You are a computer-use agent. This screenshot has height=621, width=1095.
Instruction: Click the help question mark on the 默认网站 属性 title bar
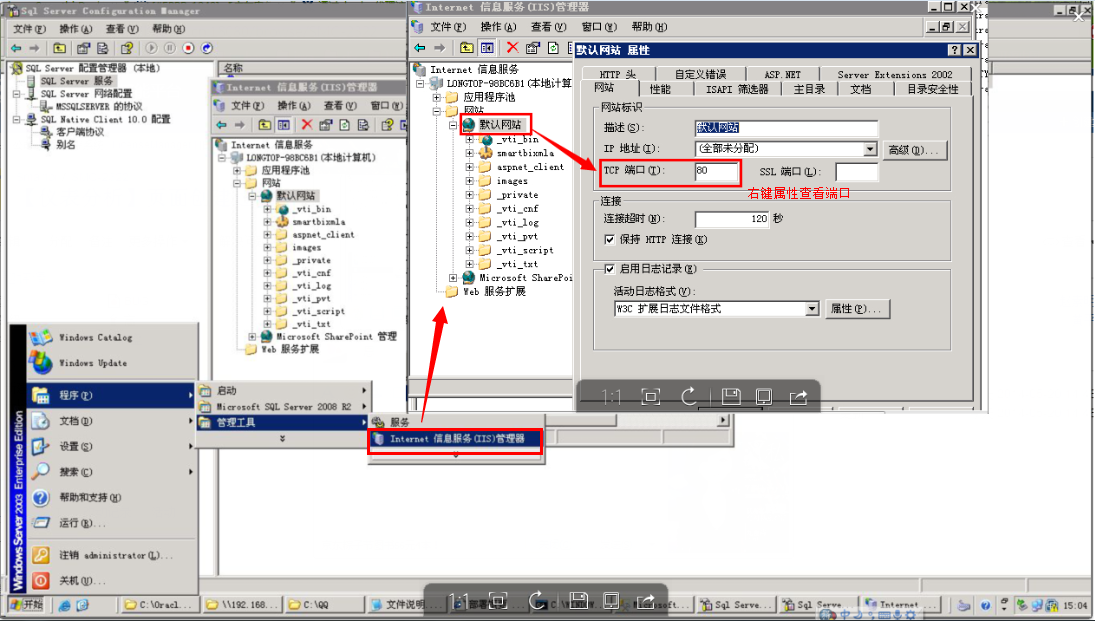(955, 50)
